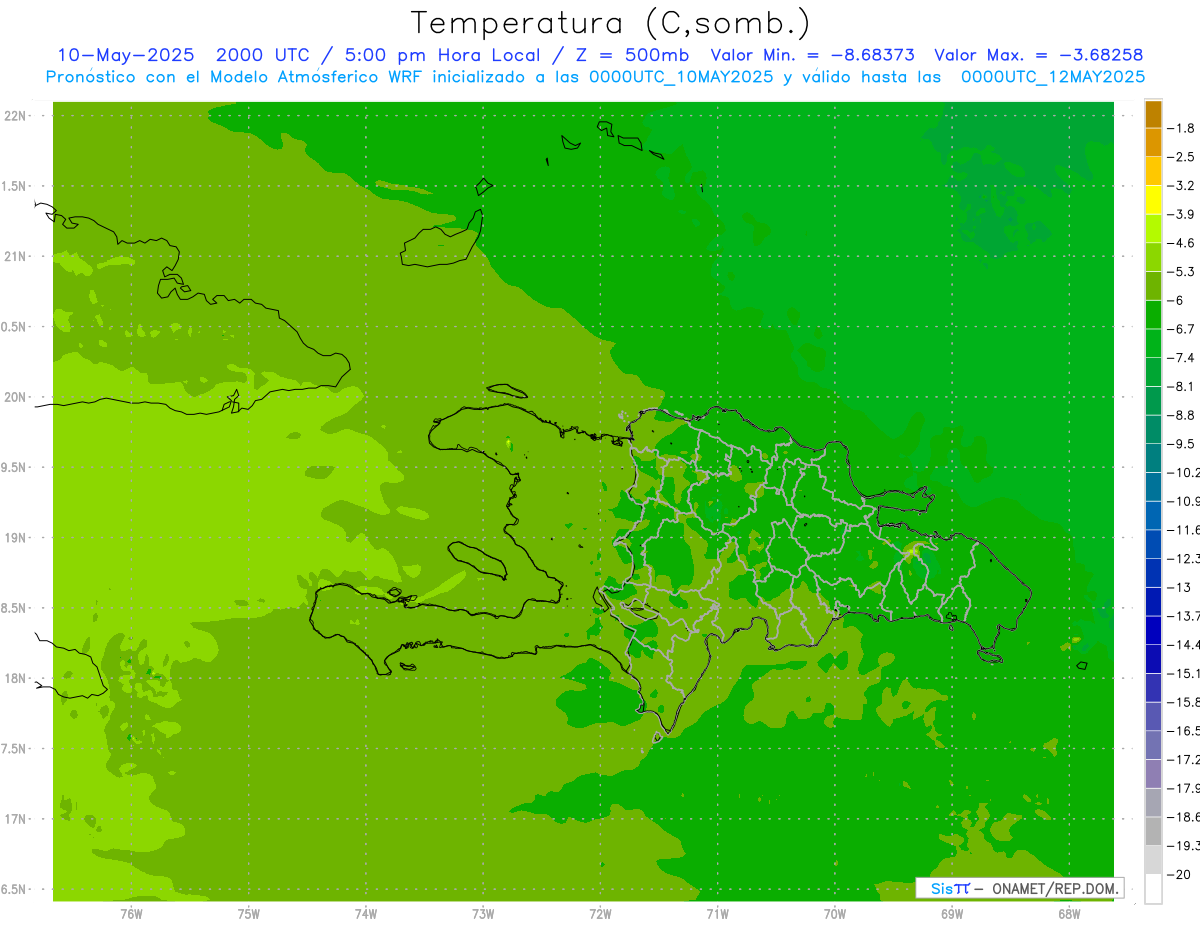Viewport: 1200px width, 927px height.
Task: Click the '19N' latitude axis label
Action: tap(15, 538)
